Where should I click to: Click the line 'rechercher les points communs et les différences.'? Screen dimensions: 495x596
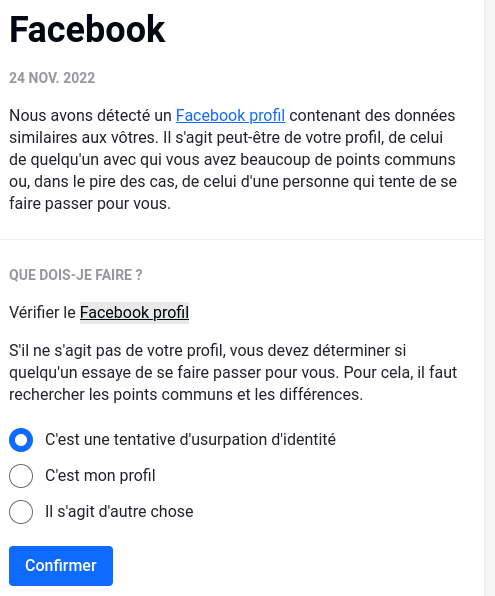(186, 395)
